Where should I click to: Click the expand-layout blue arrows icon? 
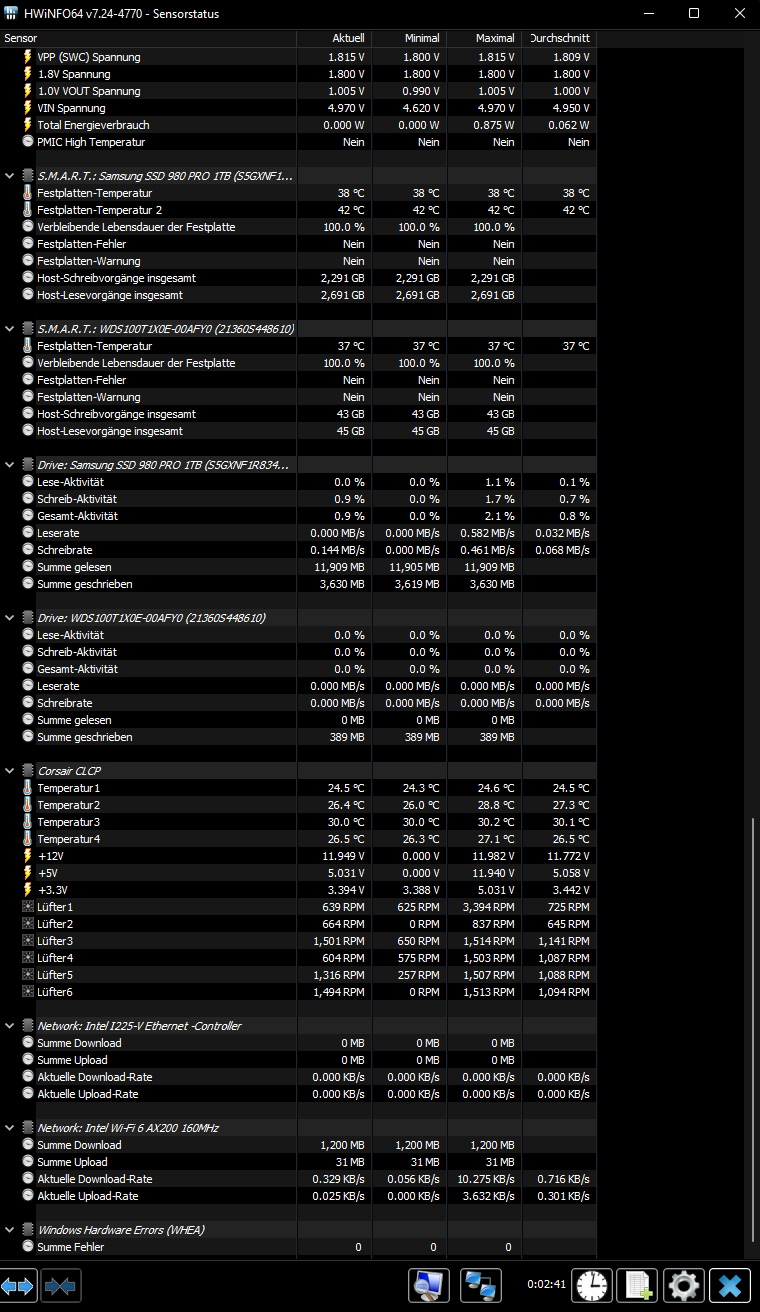tap(18, 1285)
